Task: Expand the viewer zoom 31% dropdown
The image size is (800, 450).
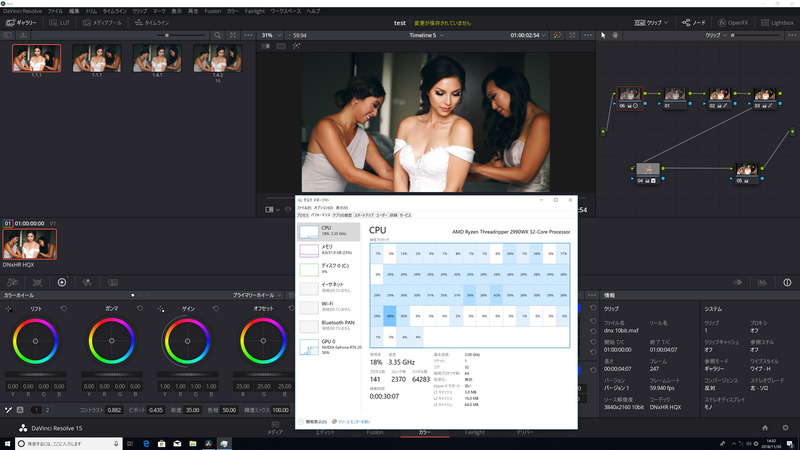Action: [271, 35]
